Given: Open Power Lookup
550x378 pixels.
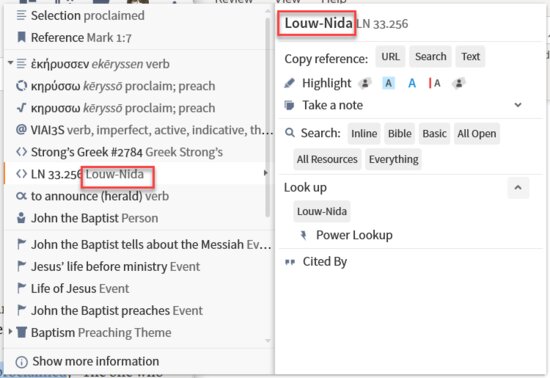Looking at the screenshot, I should coord(354,235).
